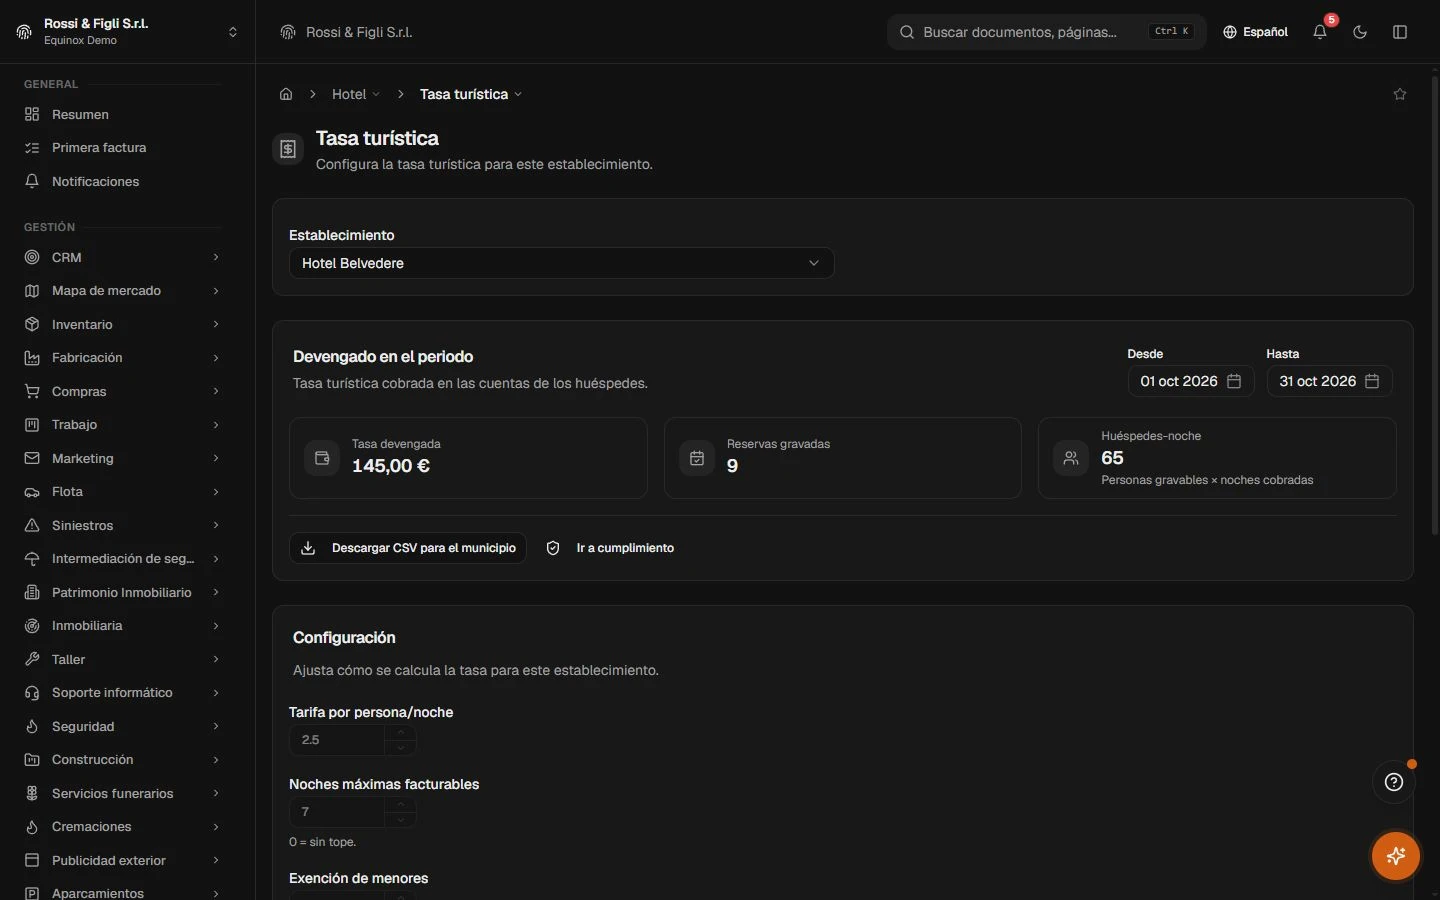Expand the CRM sidebar section
This screenshot has width=1440, height=900.
click(122, 257)
